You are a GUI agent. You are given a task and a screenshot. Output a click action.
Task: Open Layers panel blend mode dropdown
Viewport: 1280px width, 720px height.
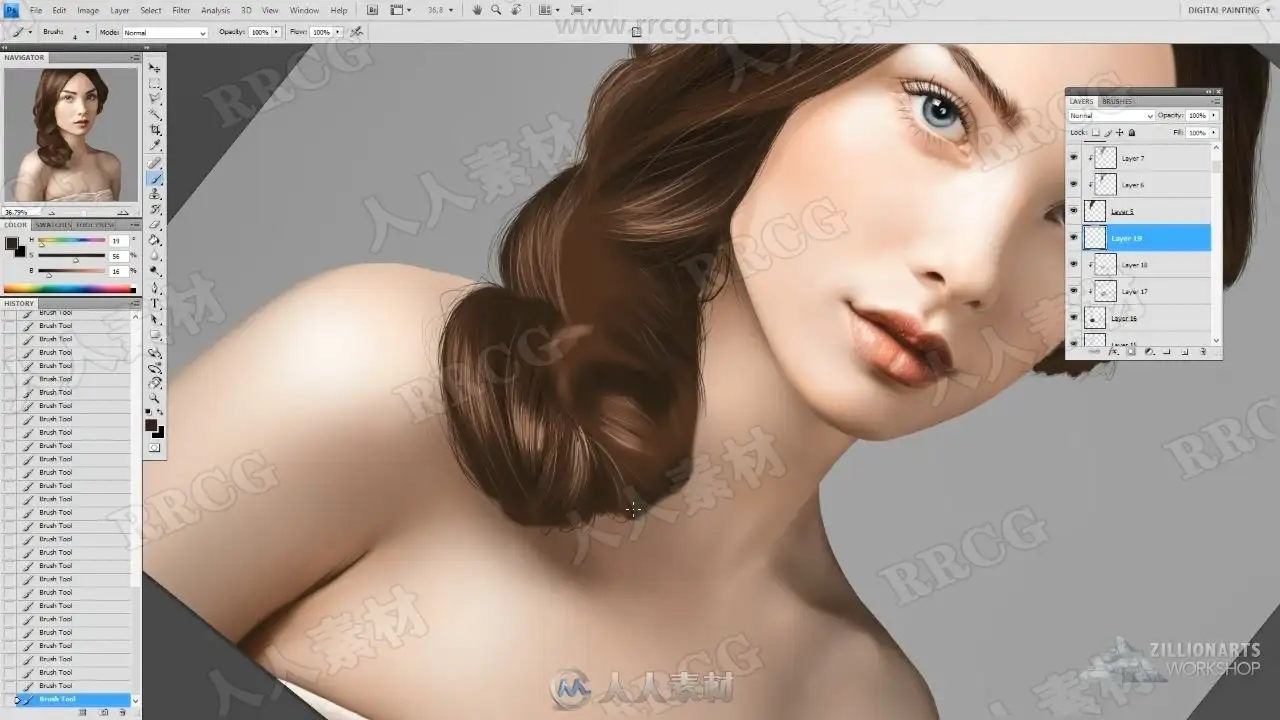tap(1112, 116)
